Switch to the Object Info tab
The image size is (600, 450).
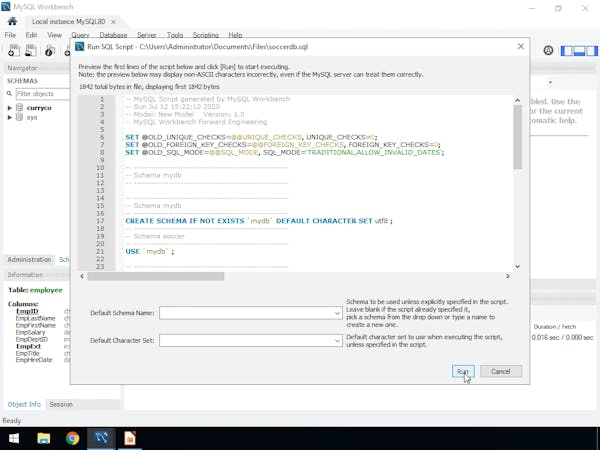pyautogui.click(x=24, y=404)
